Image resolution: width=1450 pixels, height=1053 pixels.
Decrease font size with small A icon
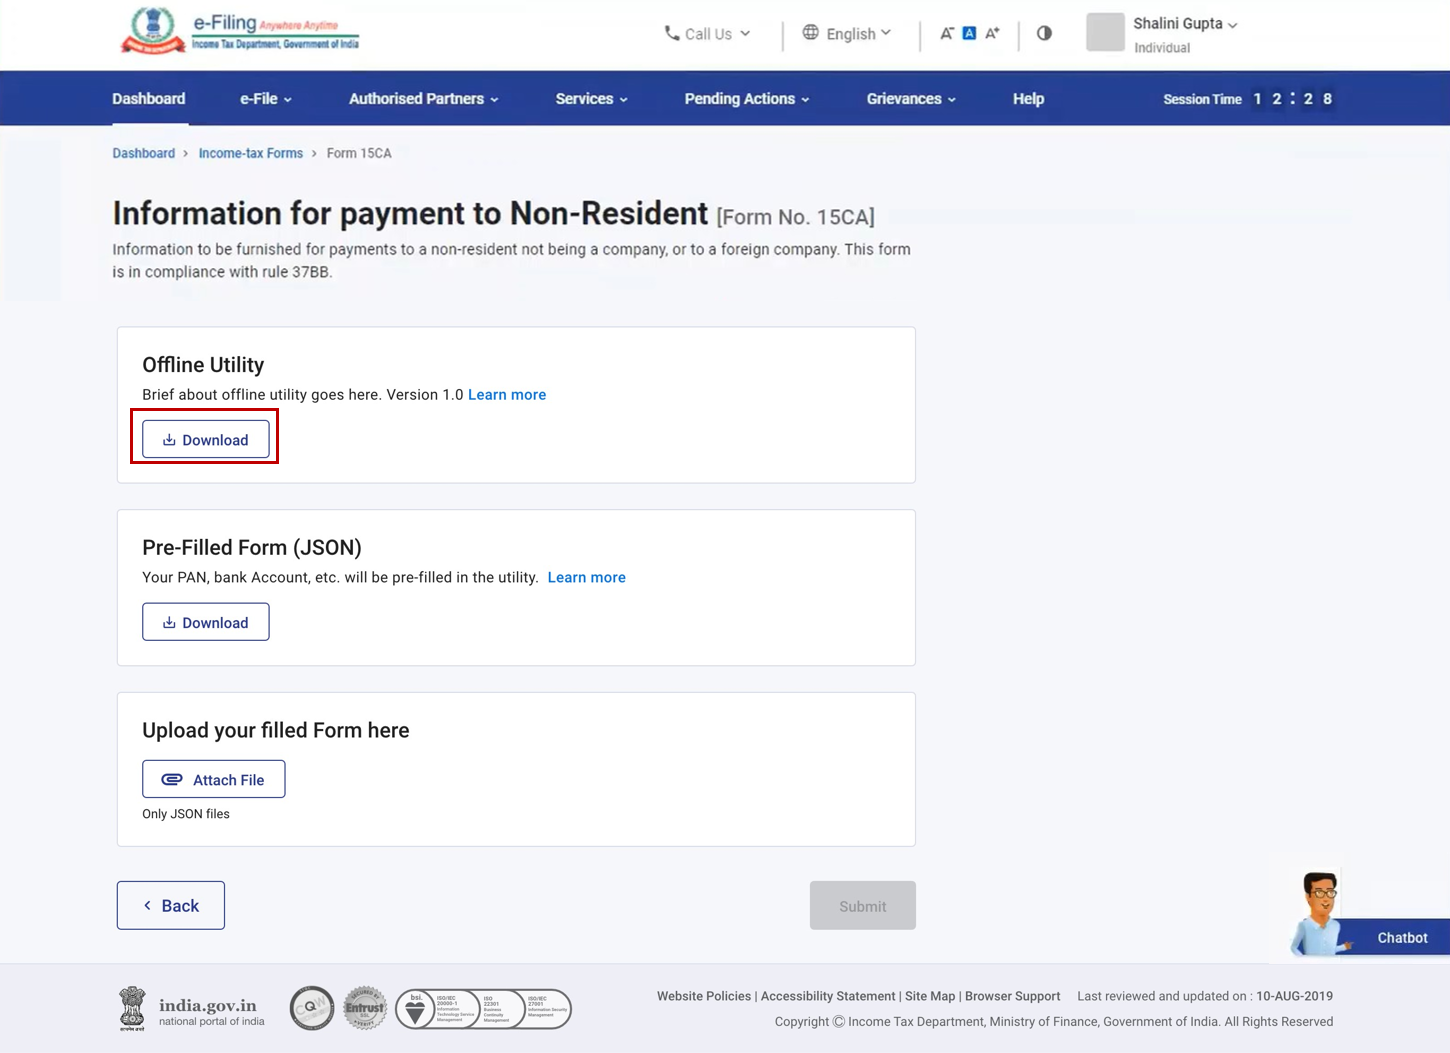pyautogui.click(x=946, y=34)
